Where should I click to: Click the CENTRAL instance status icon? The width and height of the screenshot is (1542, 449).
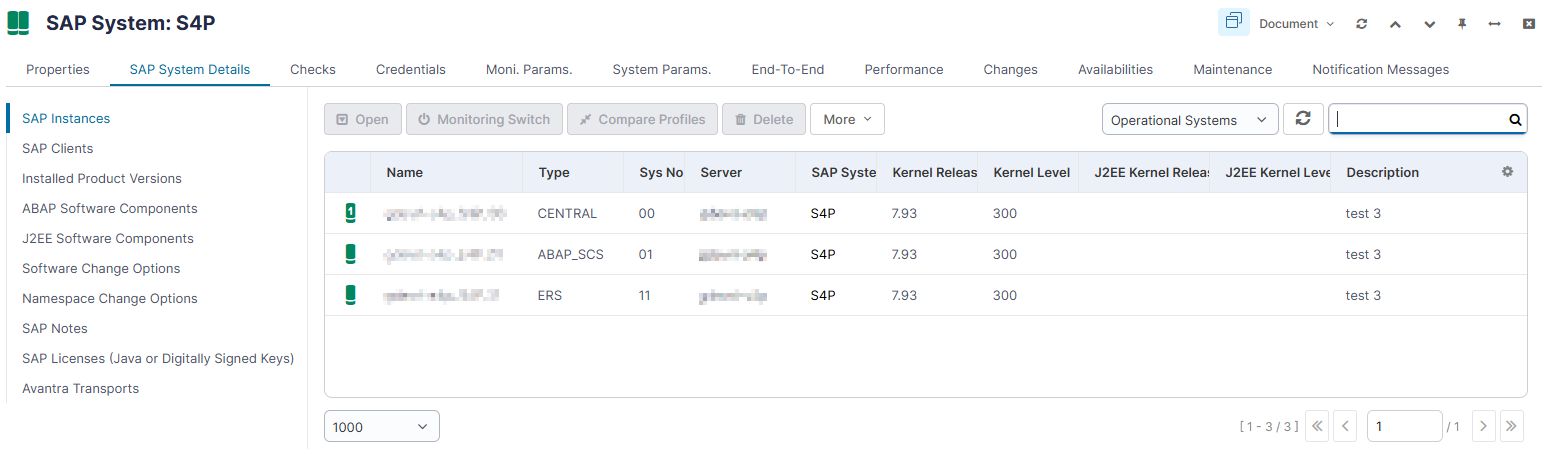350,213
